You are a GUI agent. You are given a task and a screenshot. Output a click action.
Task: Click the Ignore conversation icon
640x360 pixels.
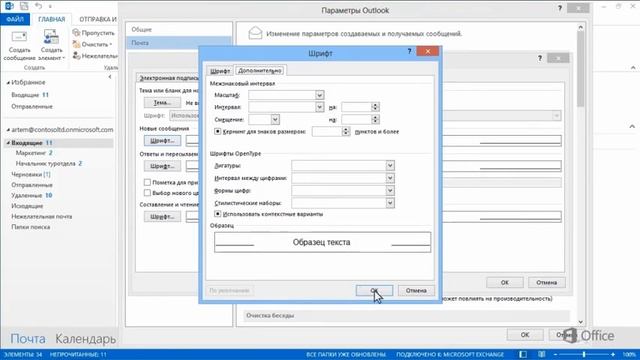point(76,33)
